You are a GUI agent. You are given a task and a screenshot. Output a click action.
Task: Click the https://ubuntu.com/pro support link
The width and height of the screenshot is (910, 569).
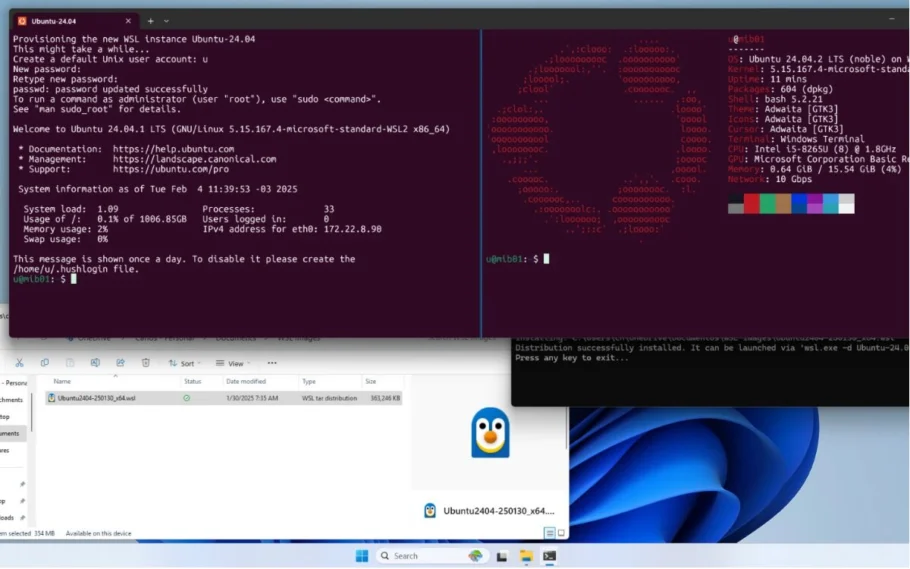[x=171, y=169]
